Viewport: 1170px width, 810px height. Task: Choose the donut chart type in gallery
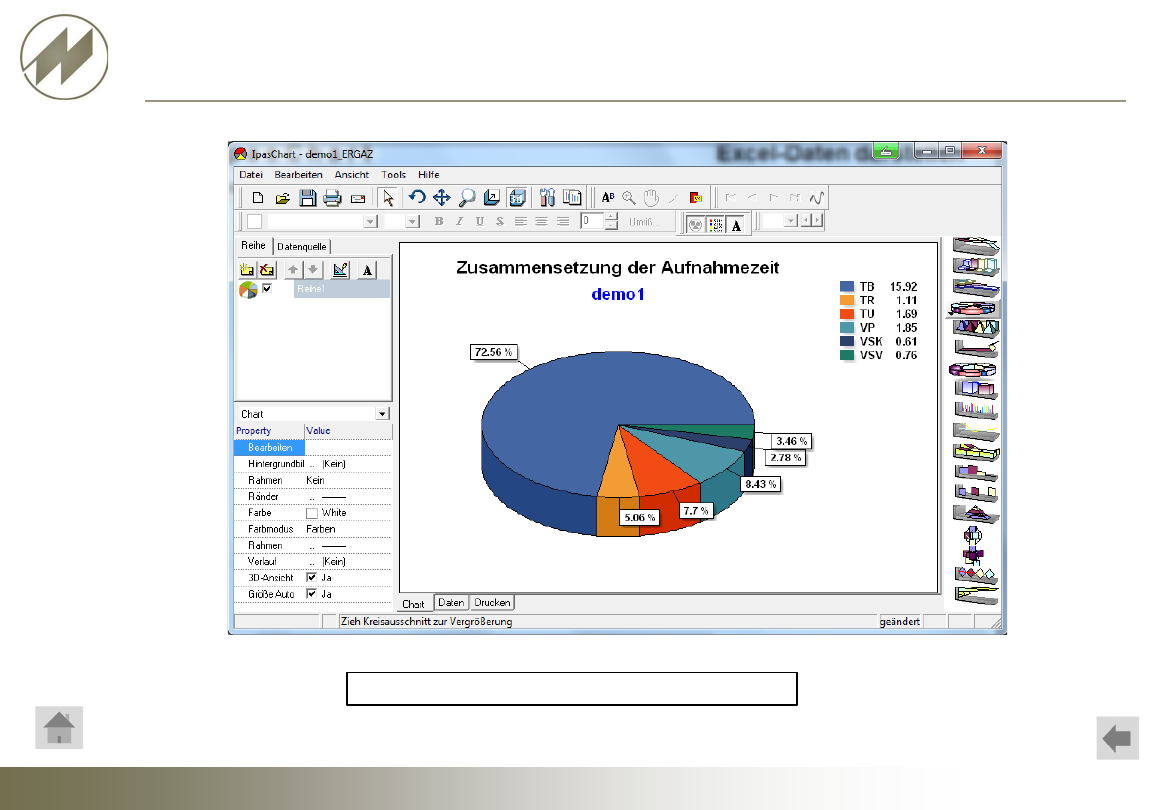tap(973, 370)
